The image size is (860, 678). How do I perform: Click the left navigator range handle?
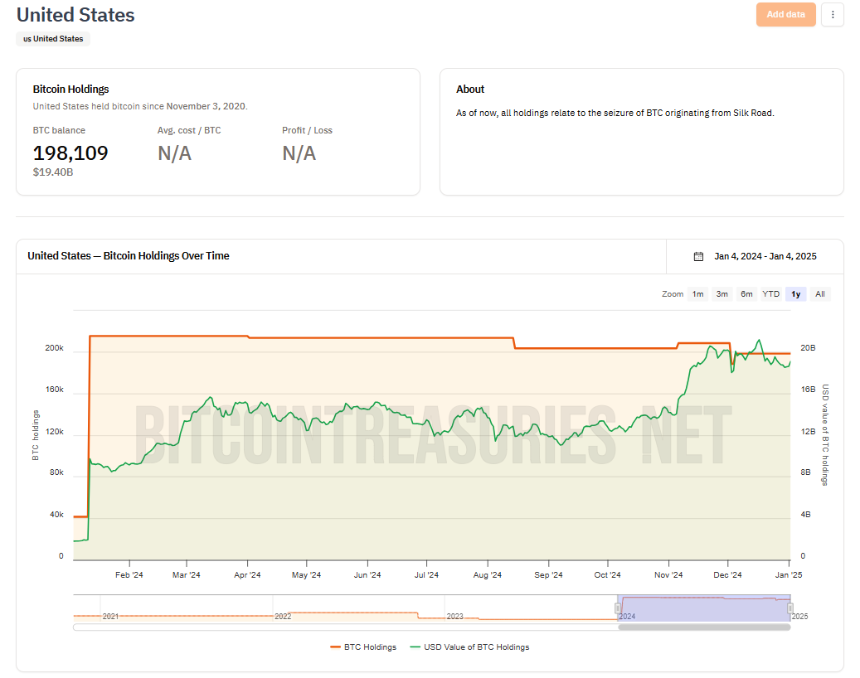[618, 608]
